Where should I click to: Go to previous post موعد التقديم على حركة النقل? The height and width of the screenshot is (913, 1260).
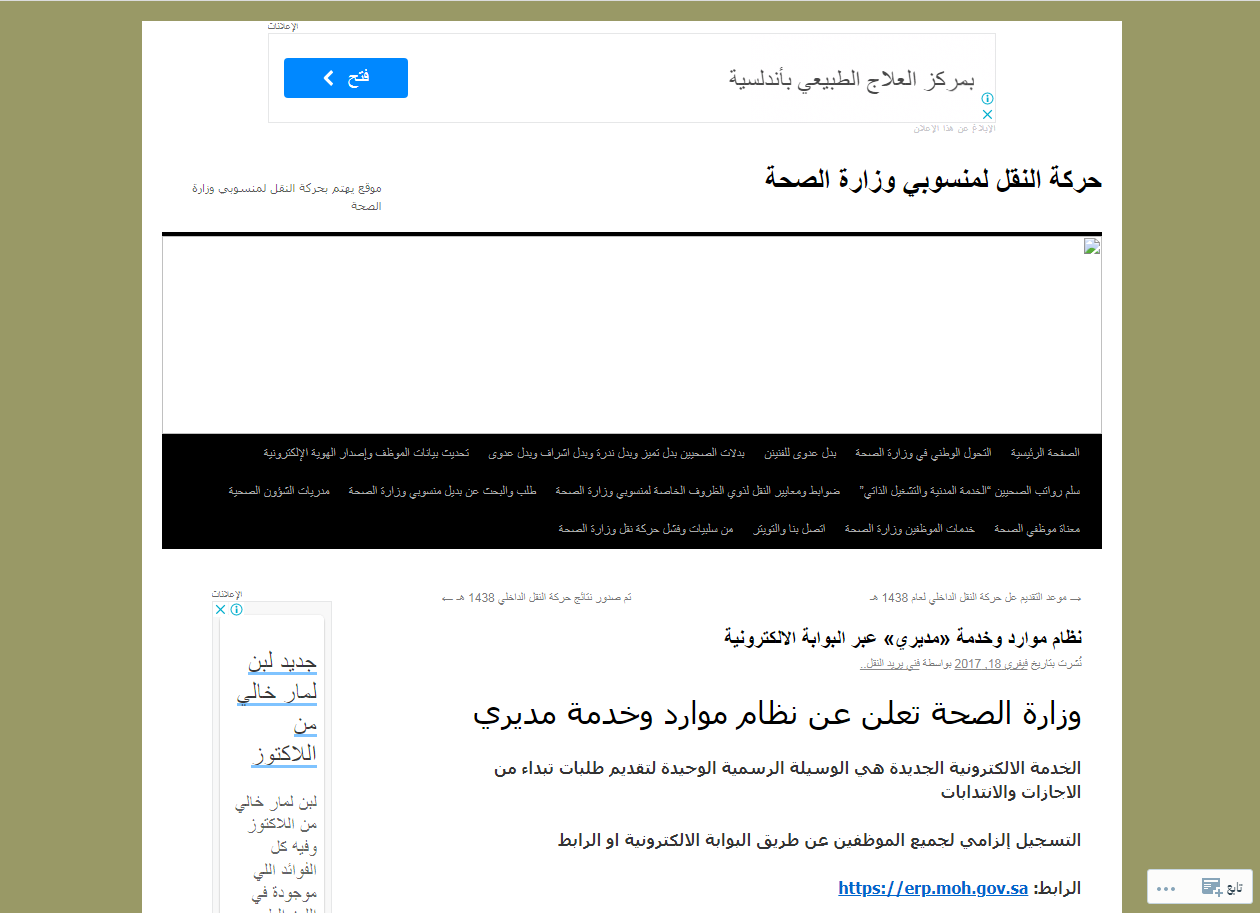(975, 597)
